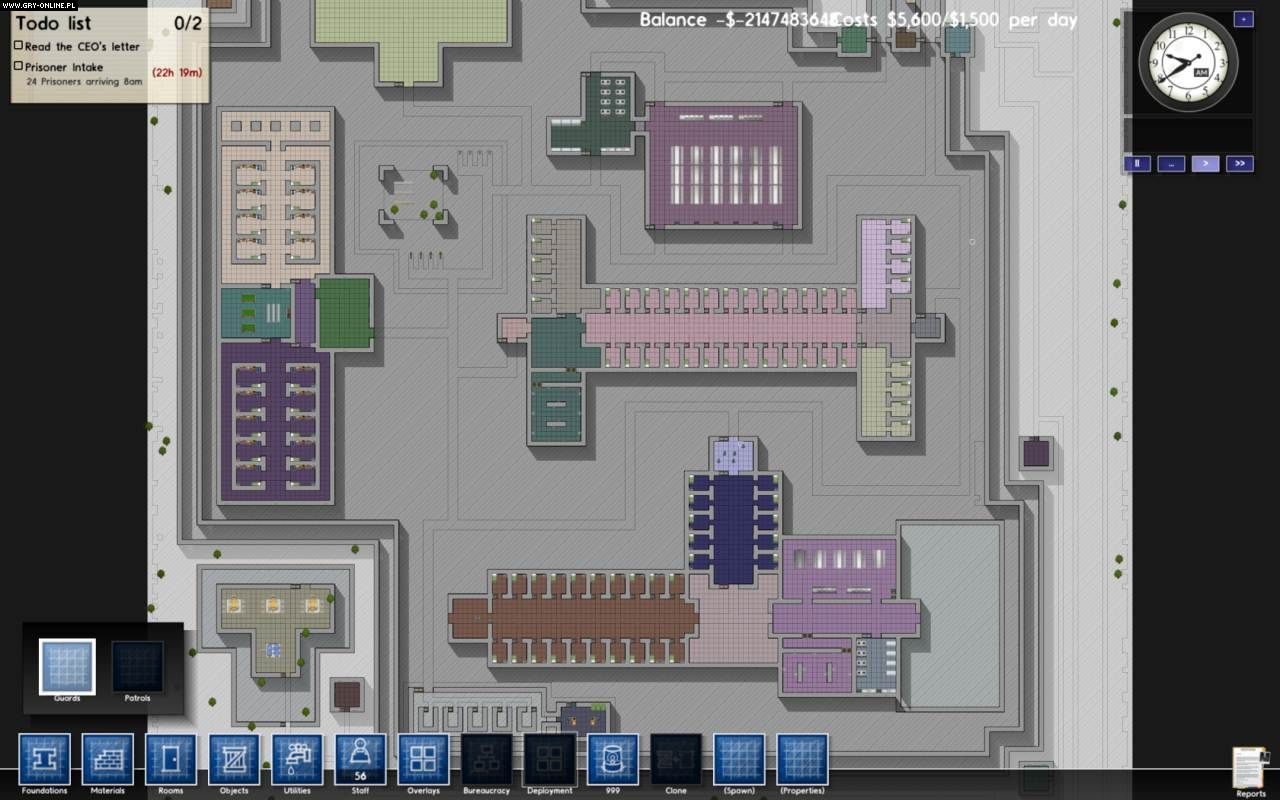Screen dimensions: 1280x800
Task: Expand the clock panel with plus button
Action: pyautogui.click(x=1243, y=19)
